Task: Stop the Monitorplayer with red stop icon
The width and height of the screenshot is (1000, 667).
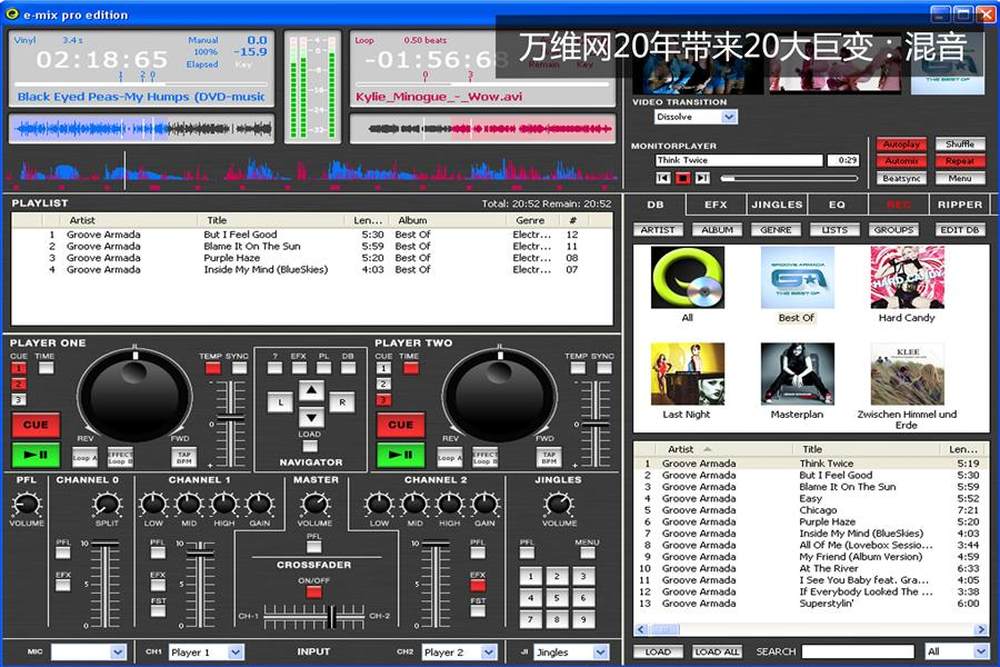Action: [682, 178]
